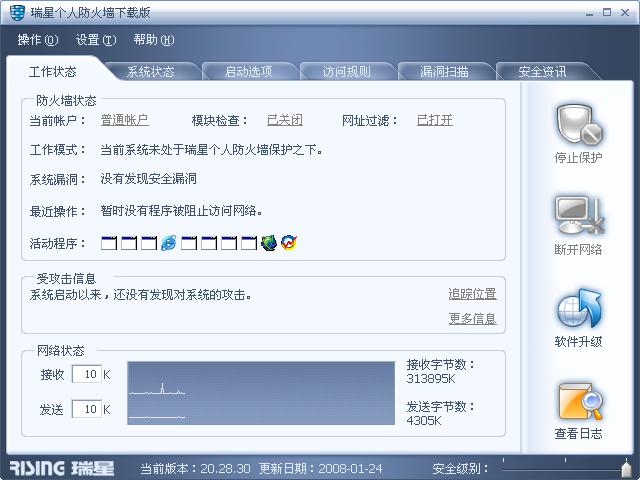
Task: Select the 工作状态 tab
Action: click(53, 72)
